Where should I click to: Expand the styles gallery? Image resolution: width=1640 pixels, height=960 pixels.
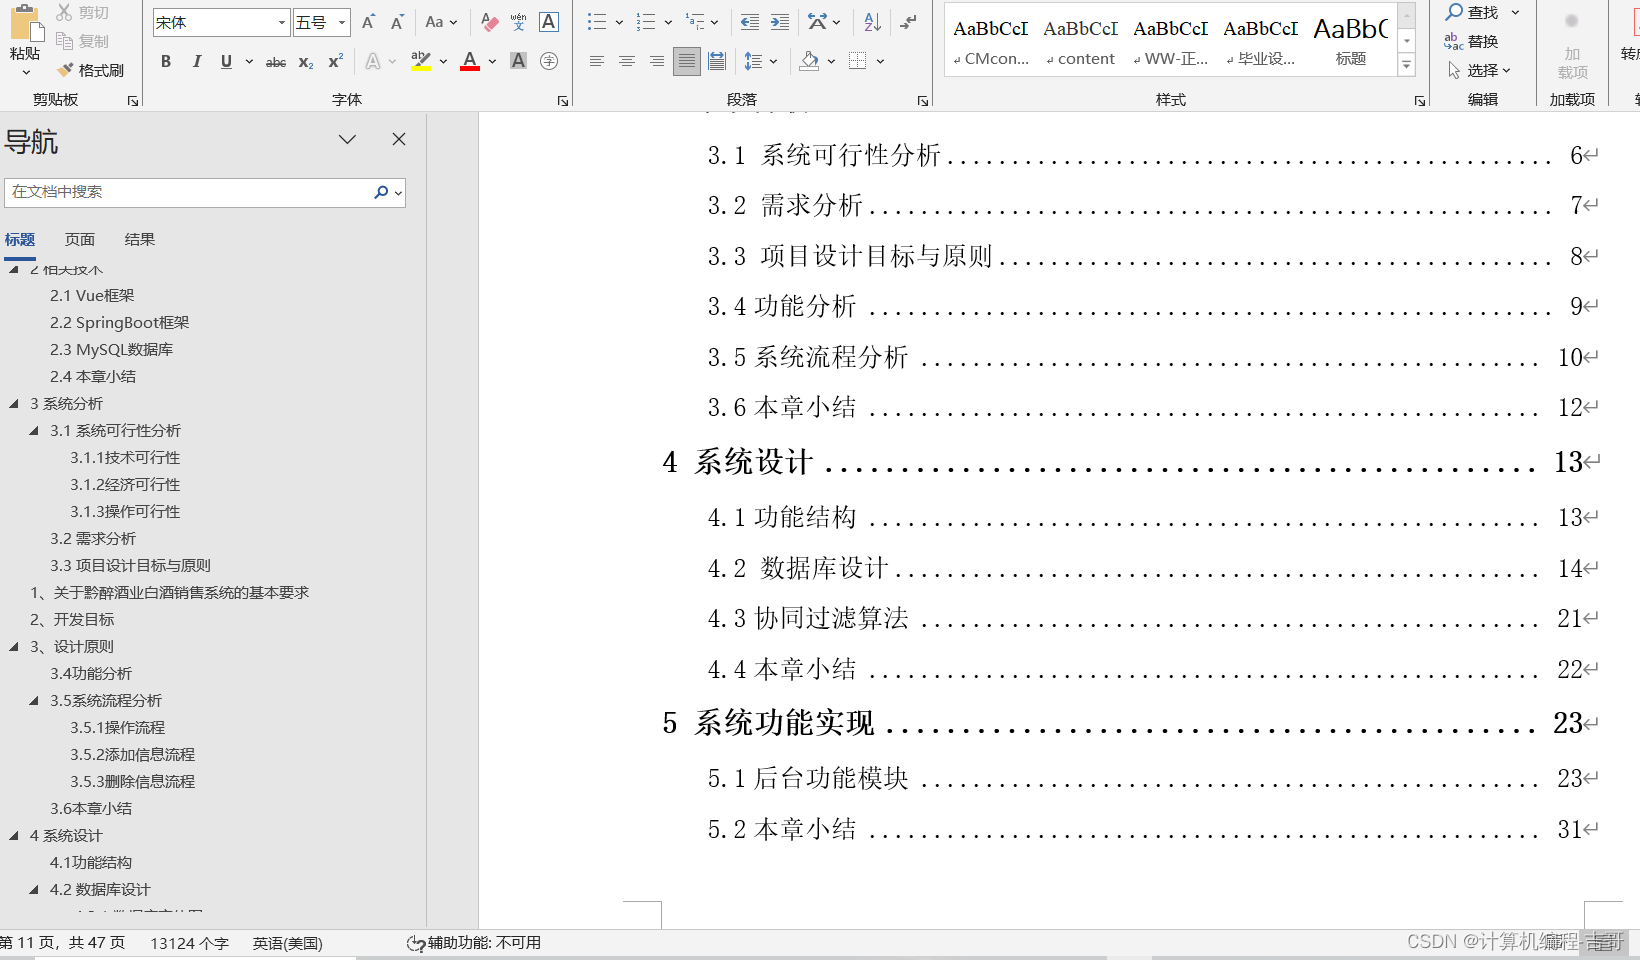[1407, 65]
